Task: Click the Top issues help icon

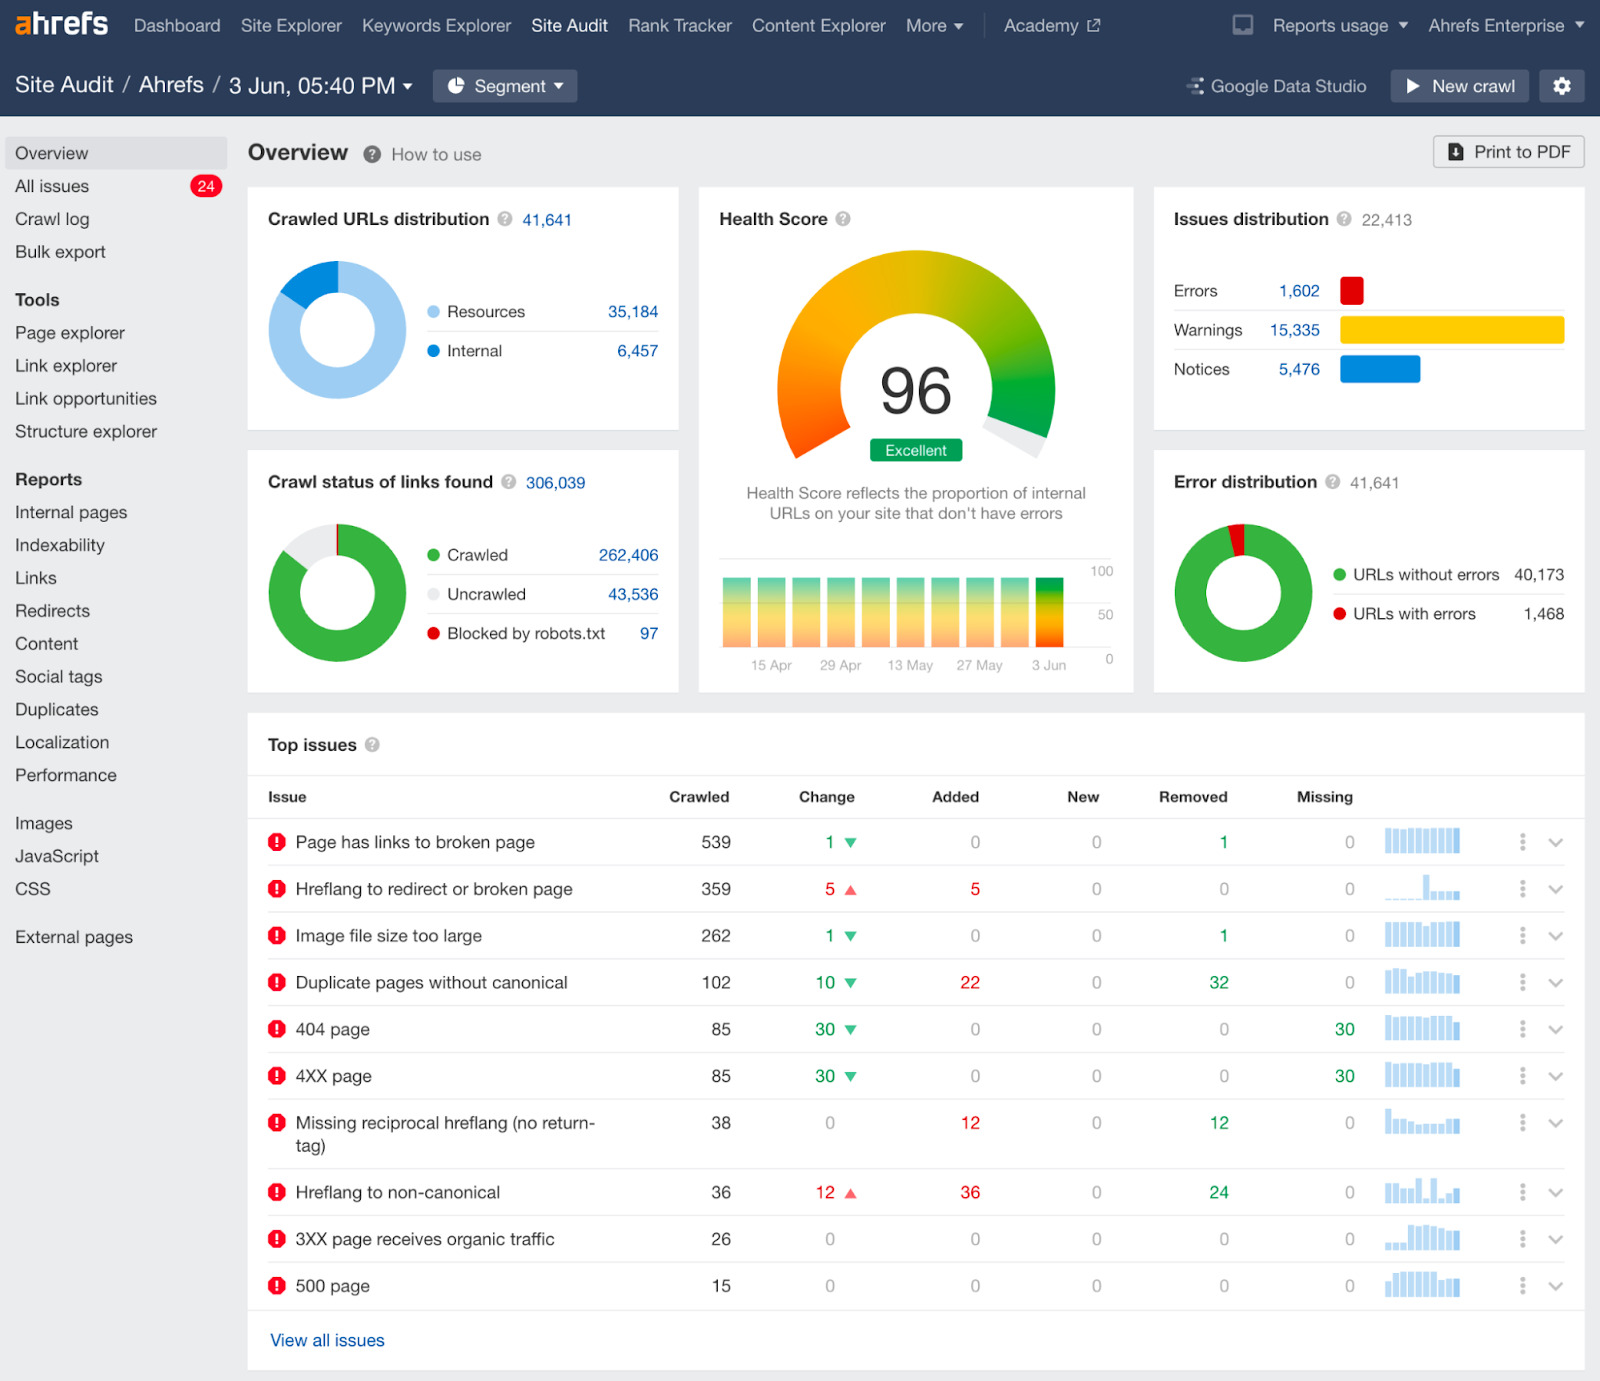Action: point(371,744)
